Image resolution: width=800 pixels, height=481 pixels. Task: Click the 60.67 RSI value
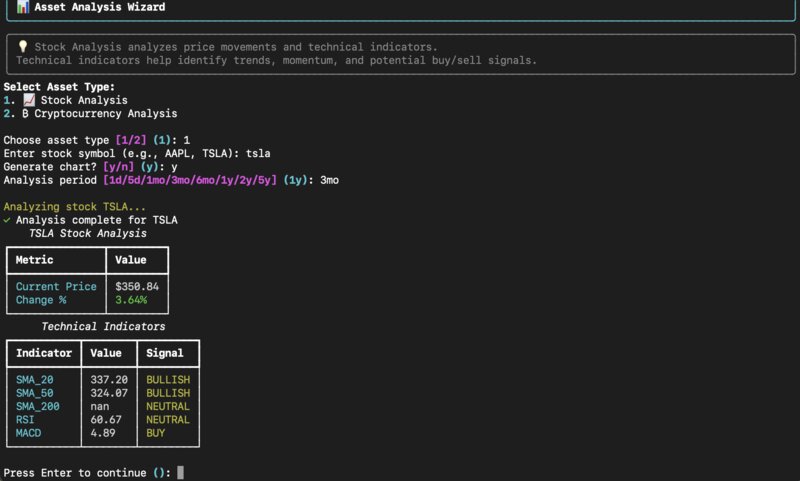(106, 419)
